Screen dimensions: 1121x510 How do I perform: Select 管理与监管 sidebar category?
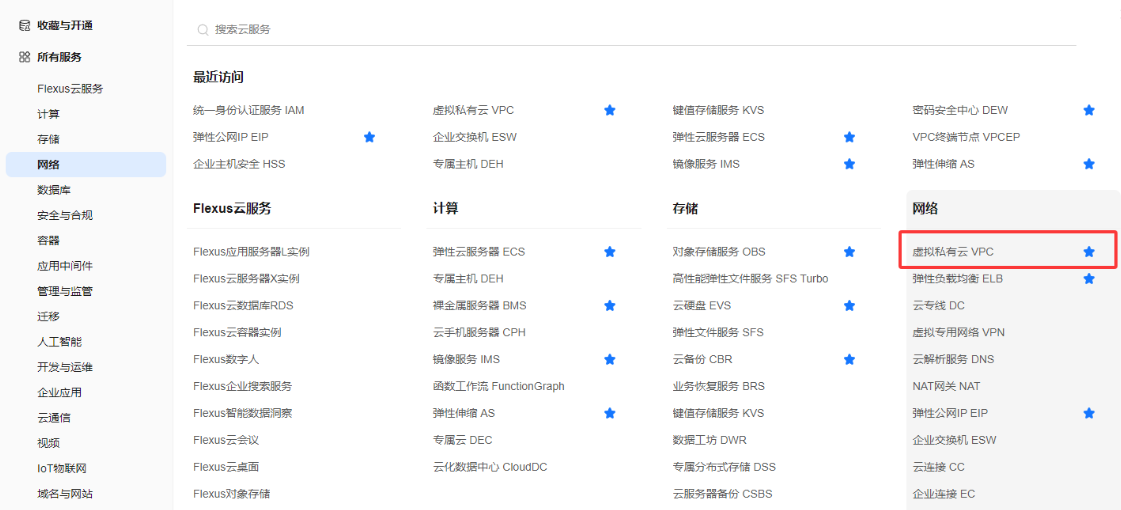coord(65,291)
